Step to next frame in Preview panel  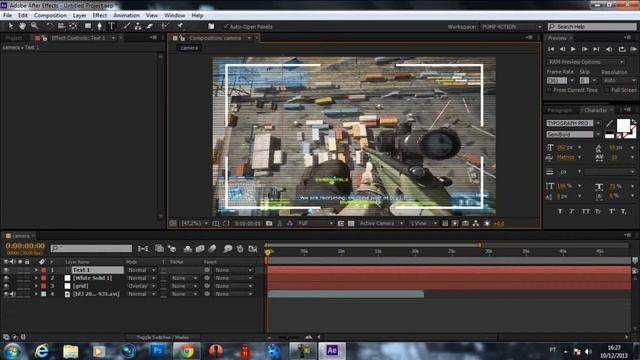(584, 49)
